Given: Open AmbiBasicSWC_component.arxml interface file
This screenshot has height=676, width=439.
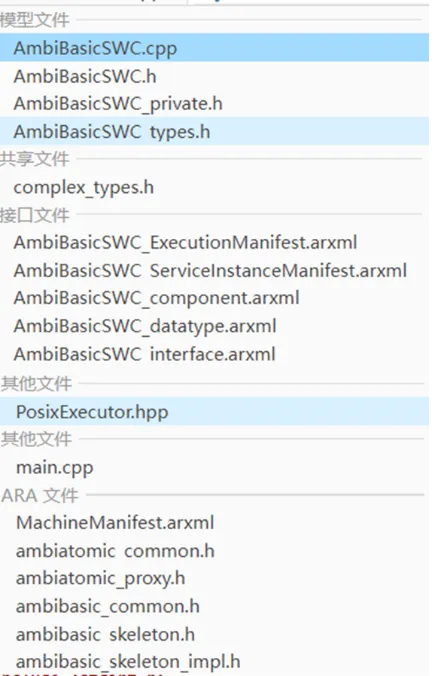Looking at the screenshot, I should point(214,298).
